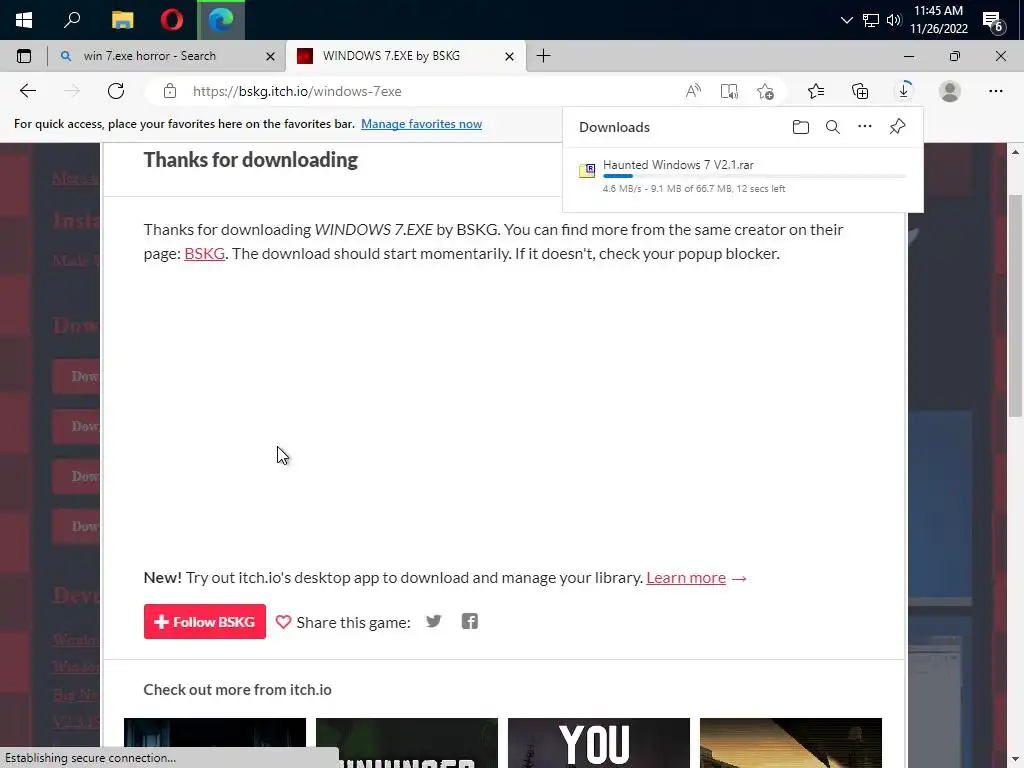Open the browser profile avatar

click(950, 91)
